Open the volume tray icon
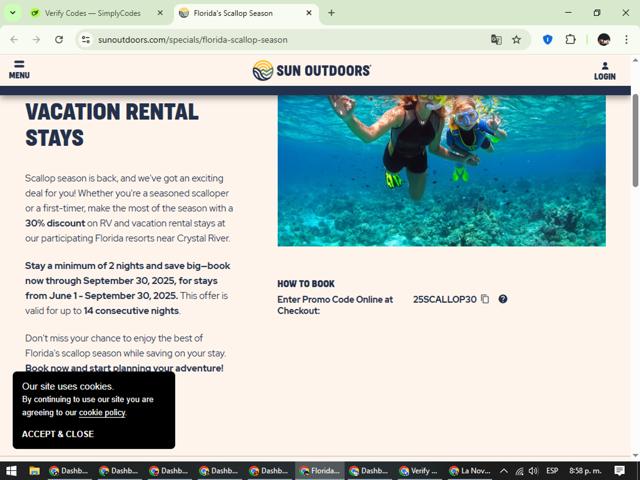 [x=533, y=471]
